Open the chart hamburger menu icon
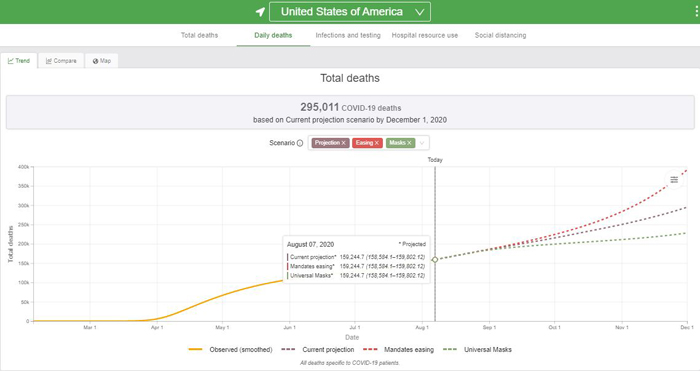 pyautogui.click(x=674, y=180)
